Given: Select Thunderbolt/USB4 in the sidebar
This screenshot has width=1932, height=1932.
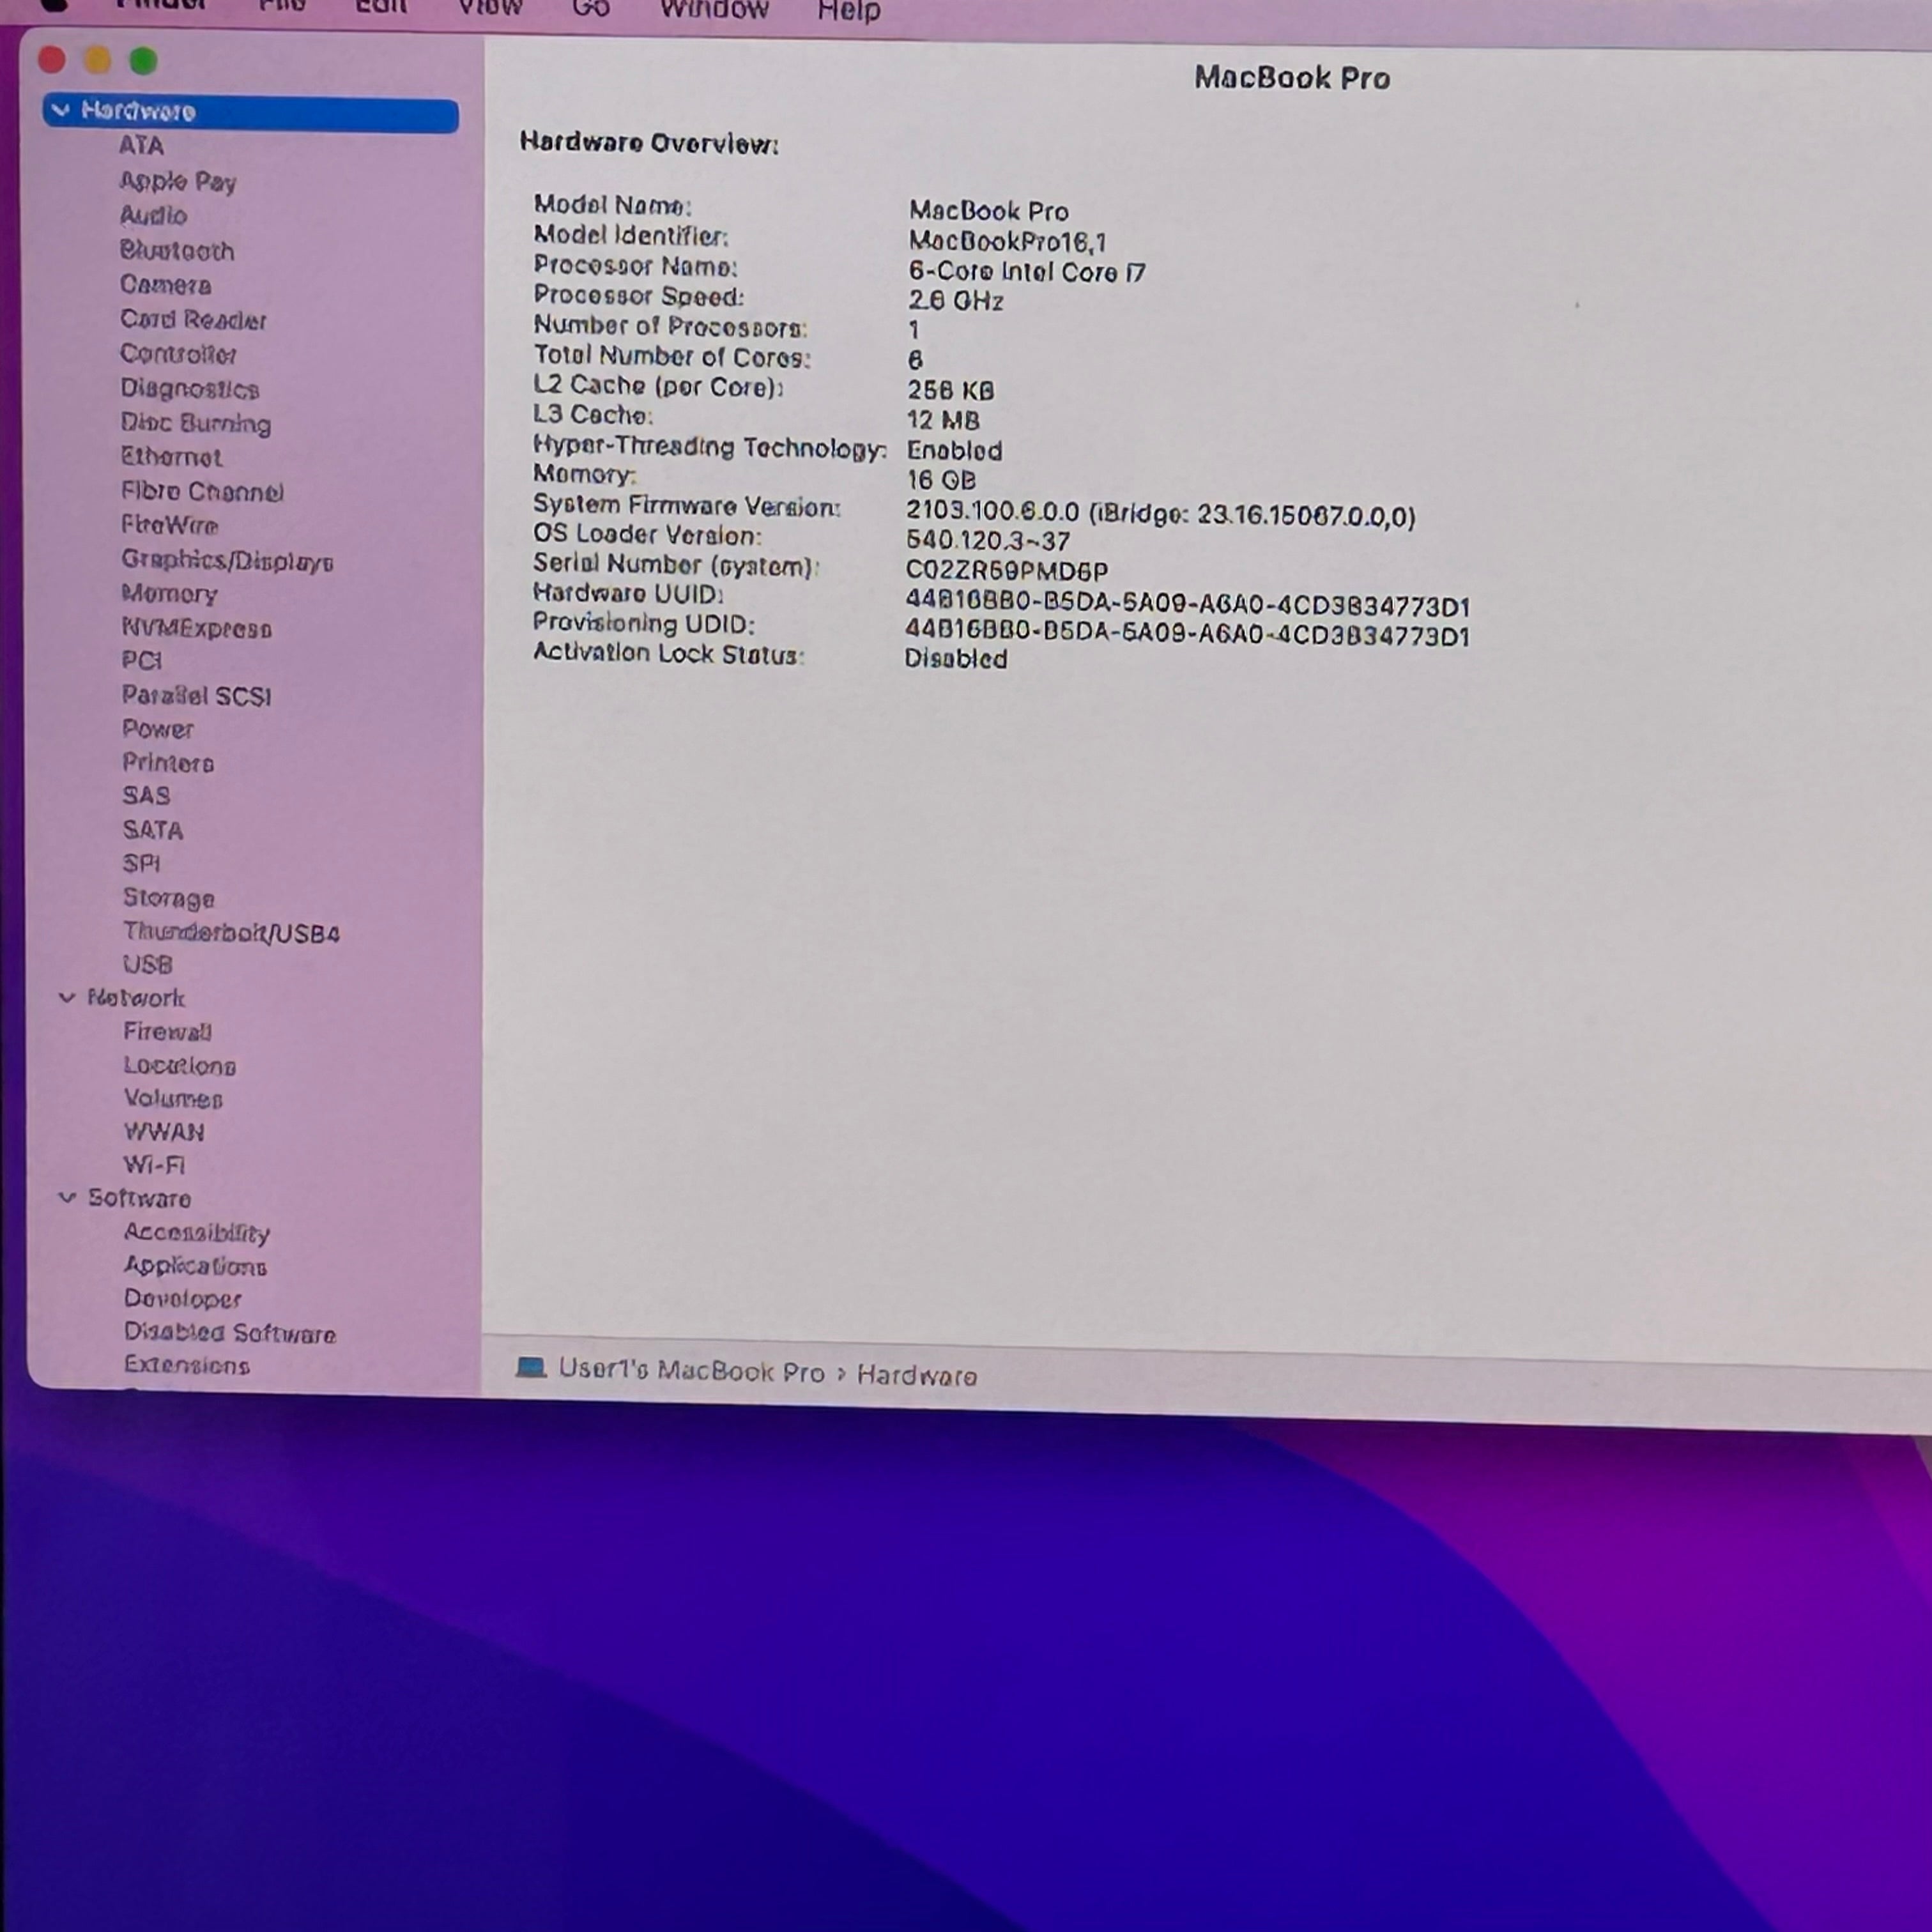Looking at the screenshot, I should click(x=231, y=933).
